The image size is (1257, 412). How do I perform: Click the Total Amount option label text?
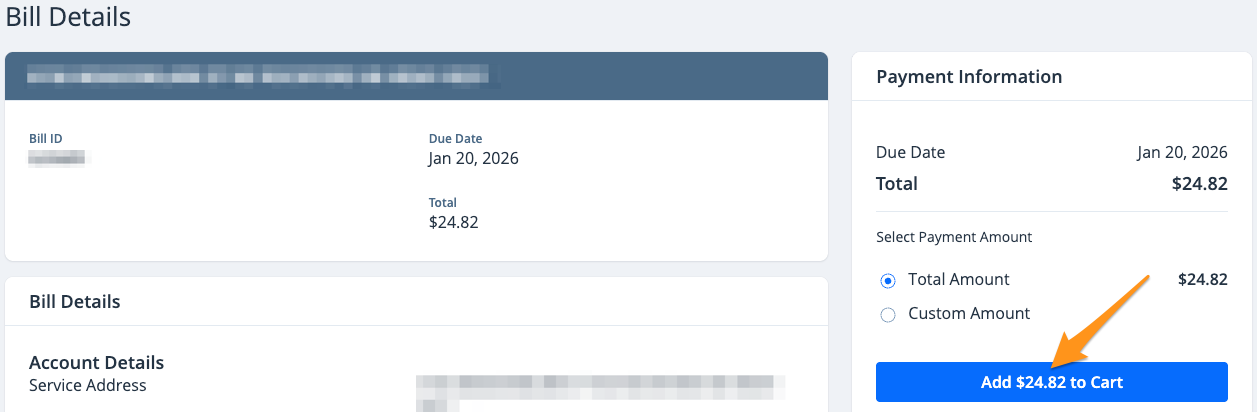point(959,280)
